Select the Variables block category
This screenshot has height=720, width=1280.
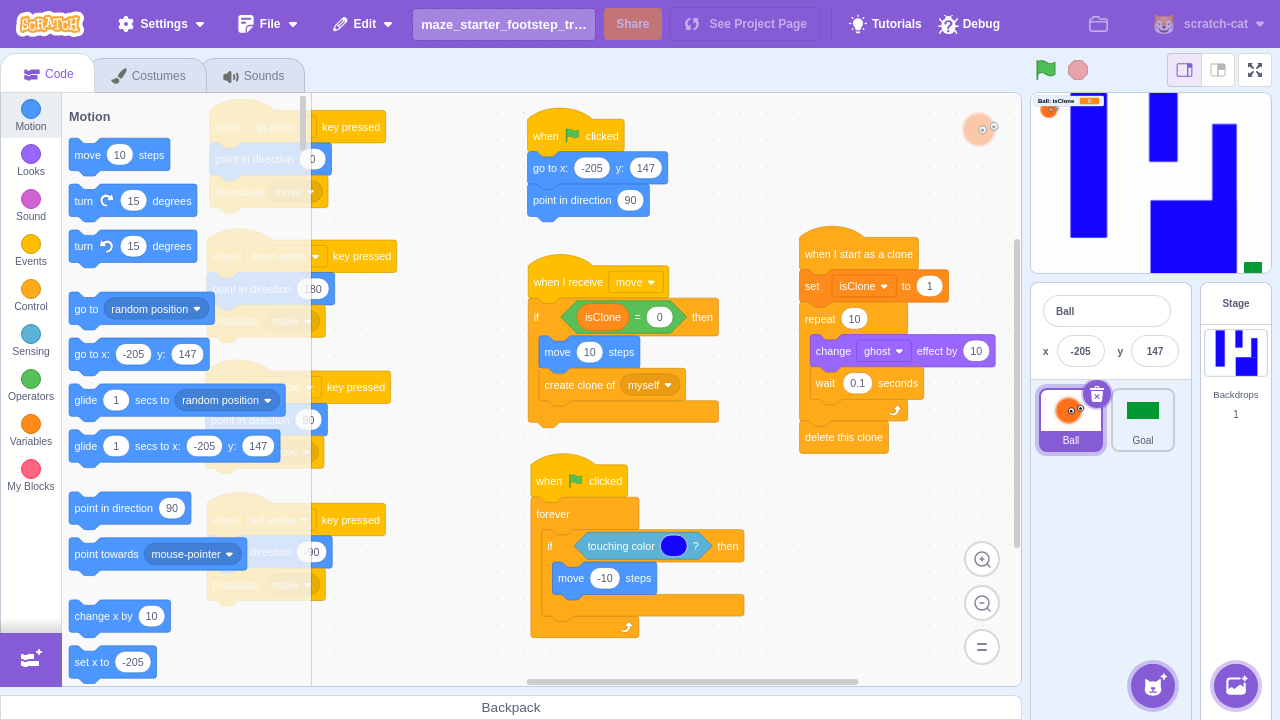tap(31, 431)
